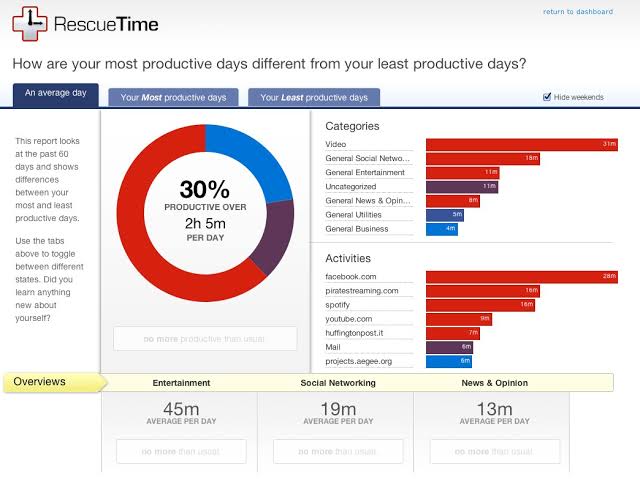Toggle the Hide weekends checkbox
The image size is (640, 479).
547,97
